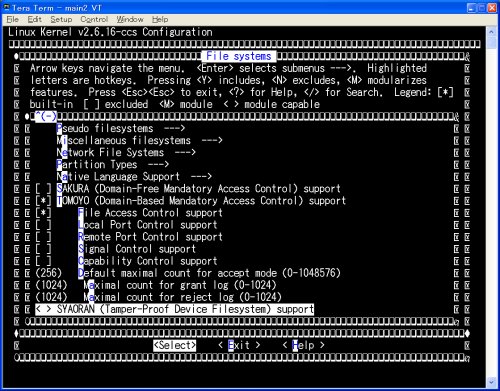Open the Window menu
The image size is (500, 391).
click(x=130, y=19)
